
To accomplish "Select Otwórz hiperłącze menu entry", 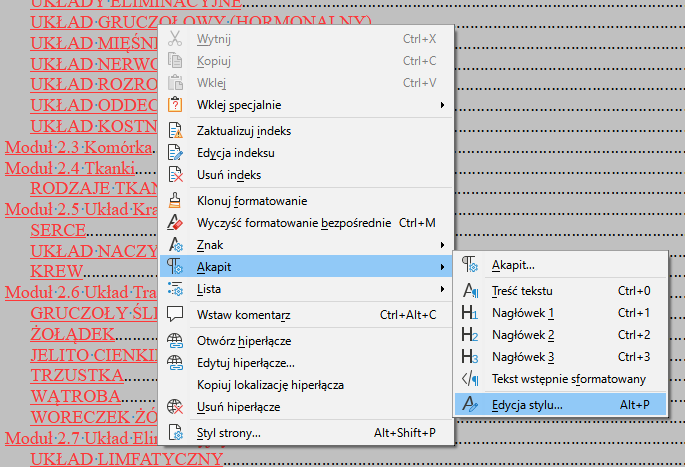I will tap(306, 341).
